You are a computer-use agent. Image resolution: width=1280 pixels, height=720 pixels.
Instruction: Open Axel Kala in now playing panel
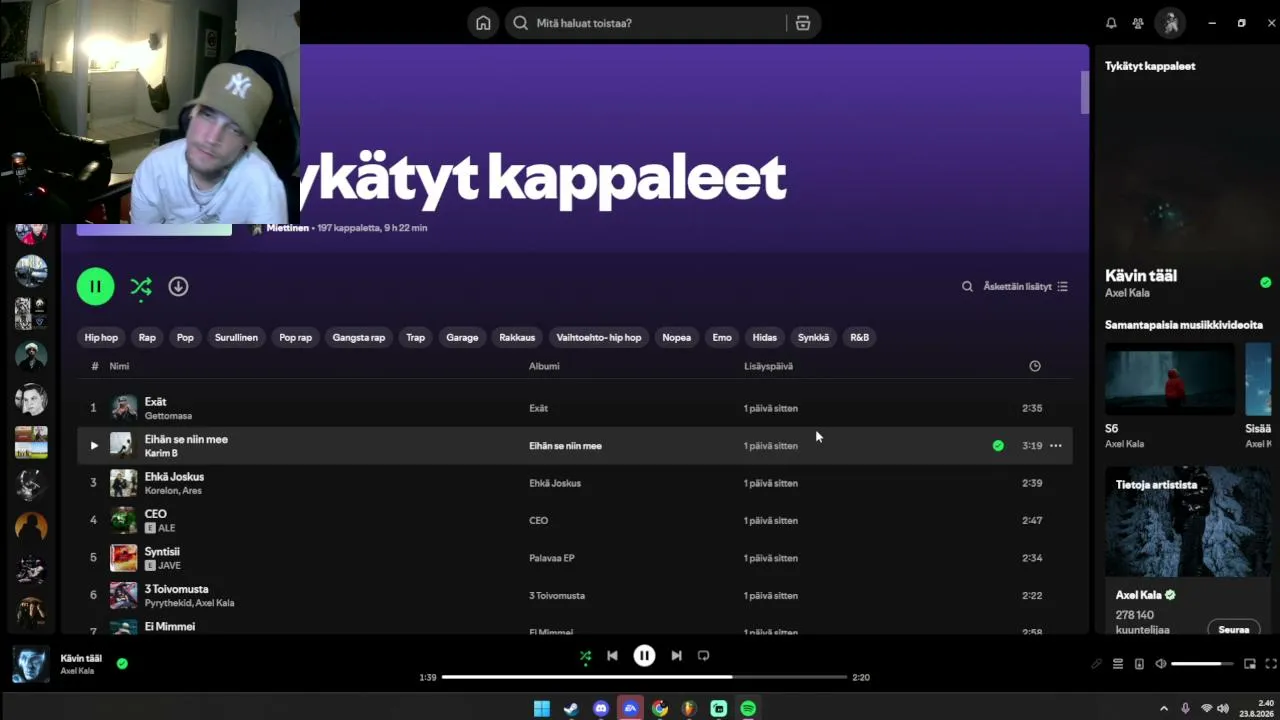coord(1127,293)
